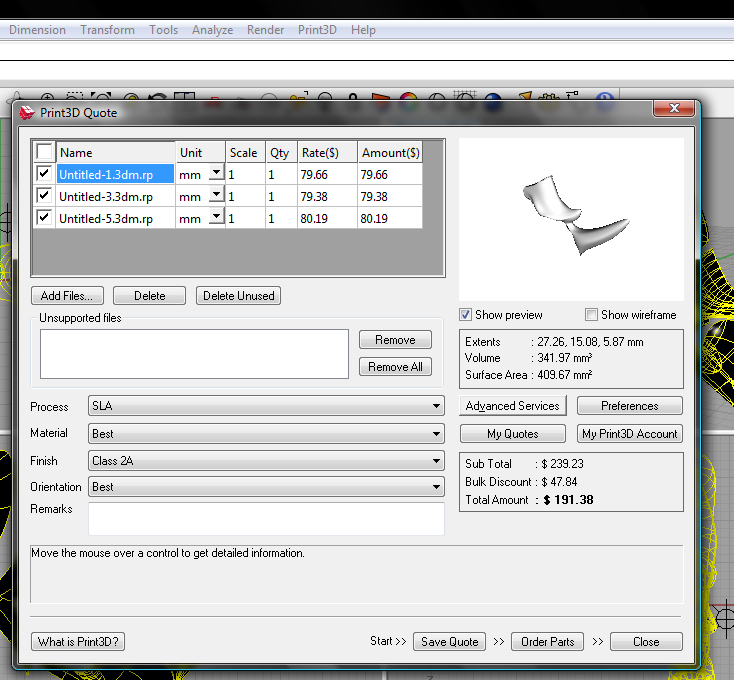
Task: Click the Scale cell of Untitled-5.3dm.rp
Action: [x=245, y=219]
